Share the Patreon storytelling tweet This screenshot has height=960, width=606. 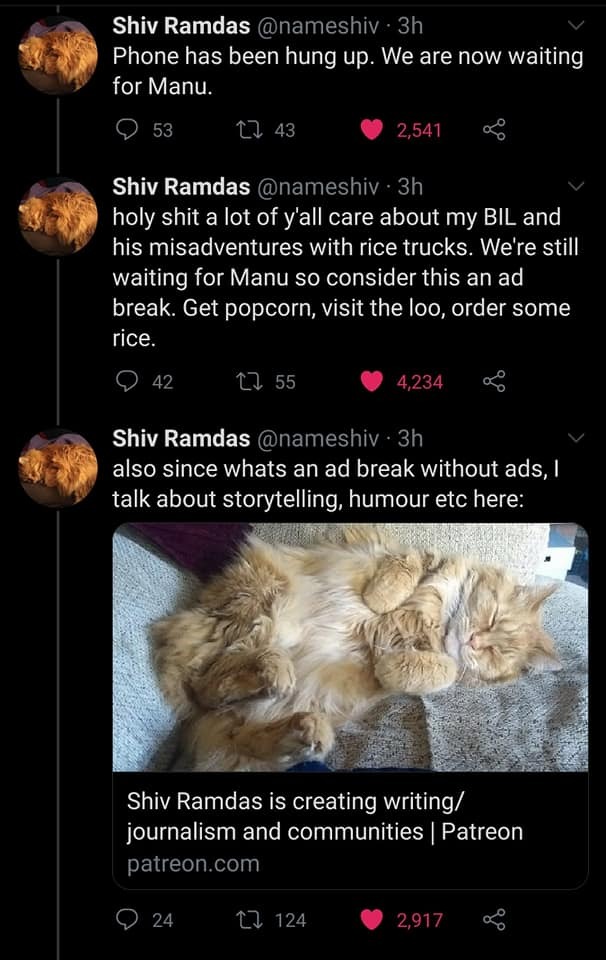tap(492, 920)
